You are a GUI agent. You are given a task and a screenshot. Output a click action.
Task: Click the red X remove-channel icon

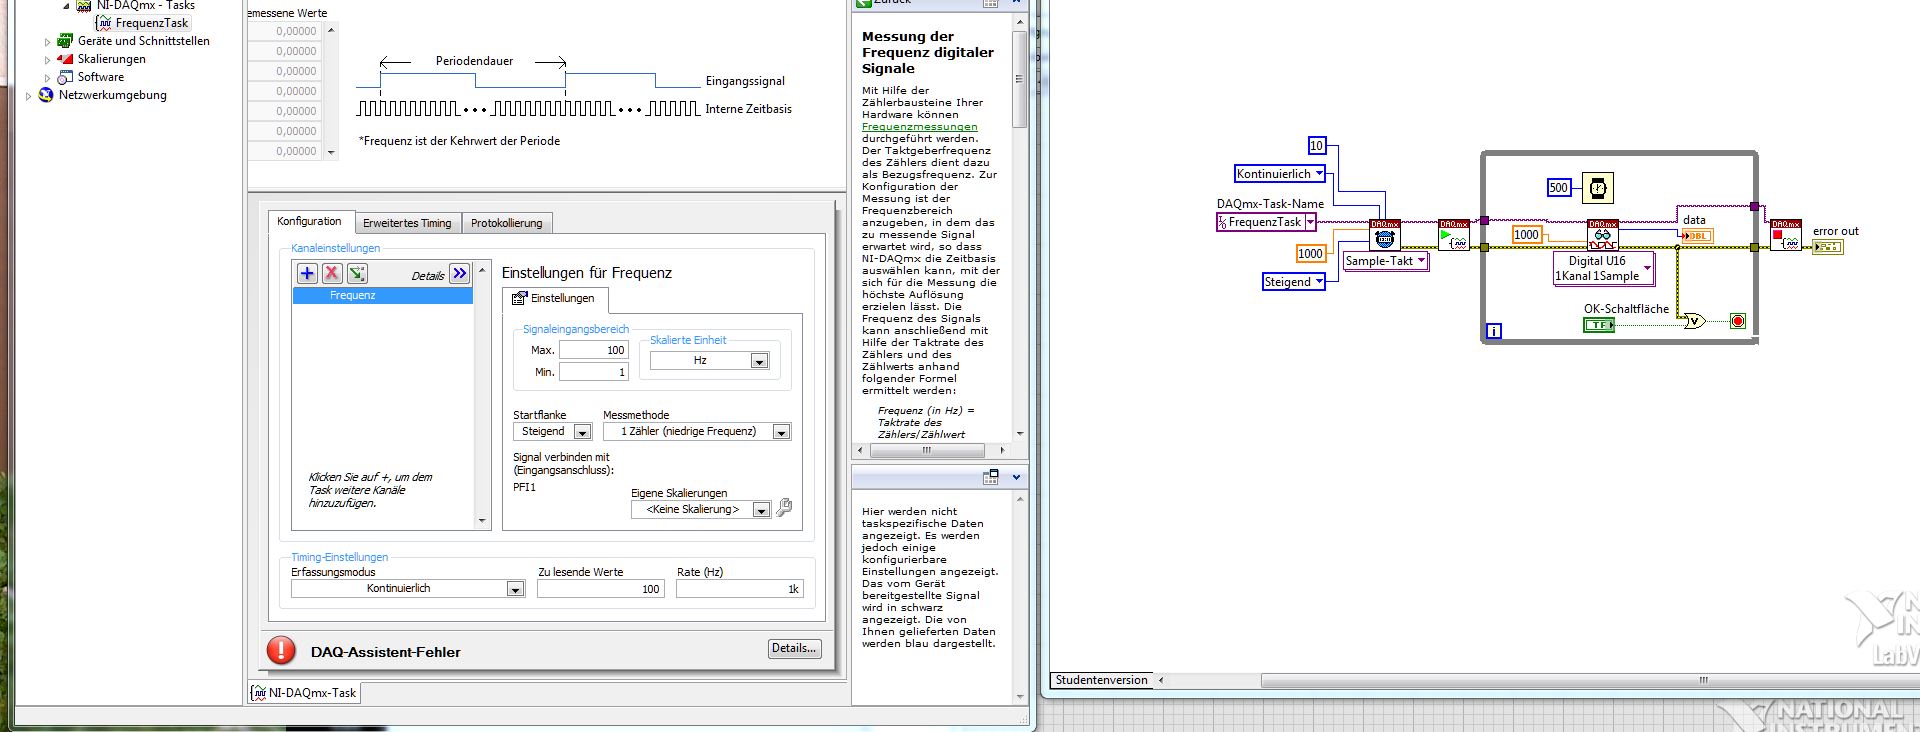coord(332,273)
